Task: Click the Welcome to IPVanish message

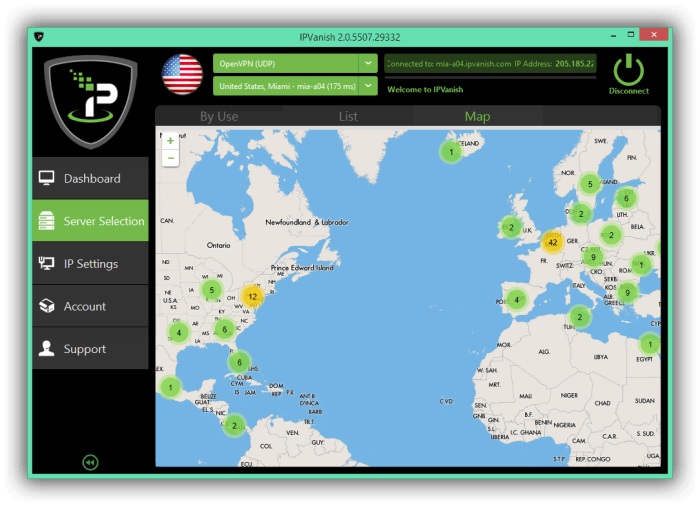Action: [425, 89]
